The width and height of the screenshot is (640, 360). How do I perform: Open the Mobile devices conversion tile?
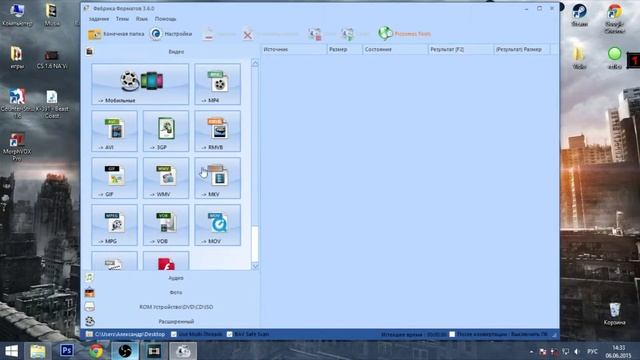140,84
